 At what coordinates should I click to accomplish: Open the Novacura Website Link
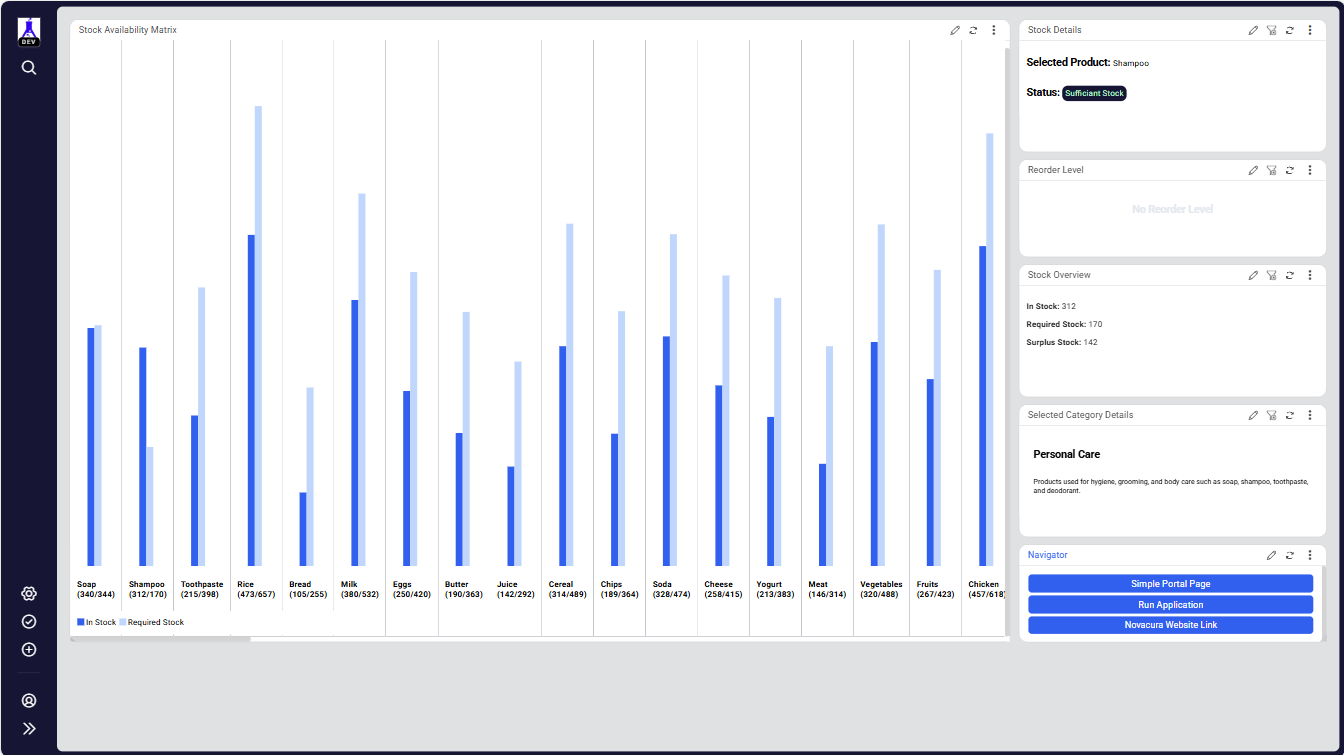click(x=1170, y=626)
